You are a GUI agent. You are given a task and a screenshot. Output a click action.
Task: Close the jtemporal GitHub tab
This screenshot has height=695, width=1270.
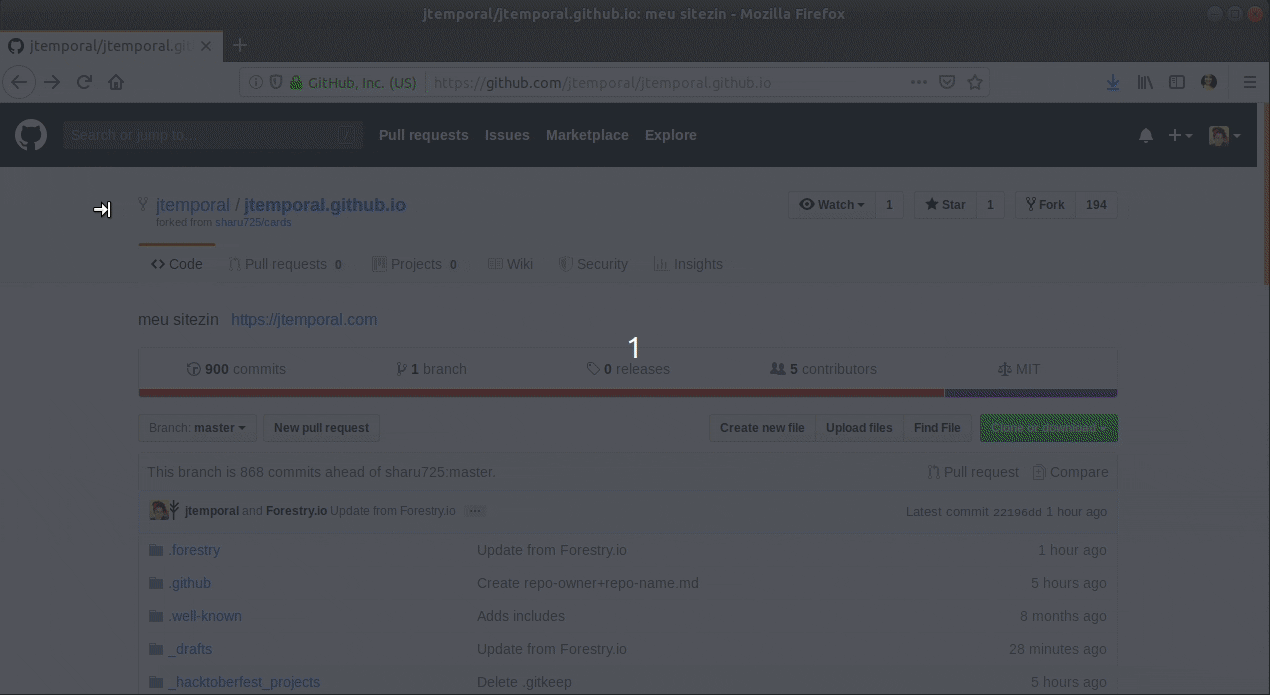(206, 46)
